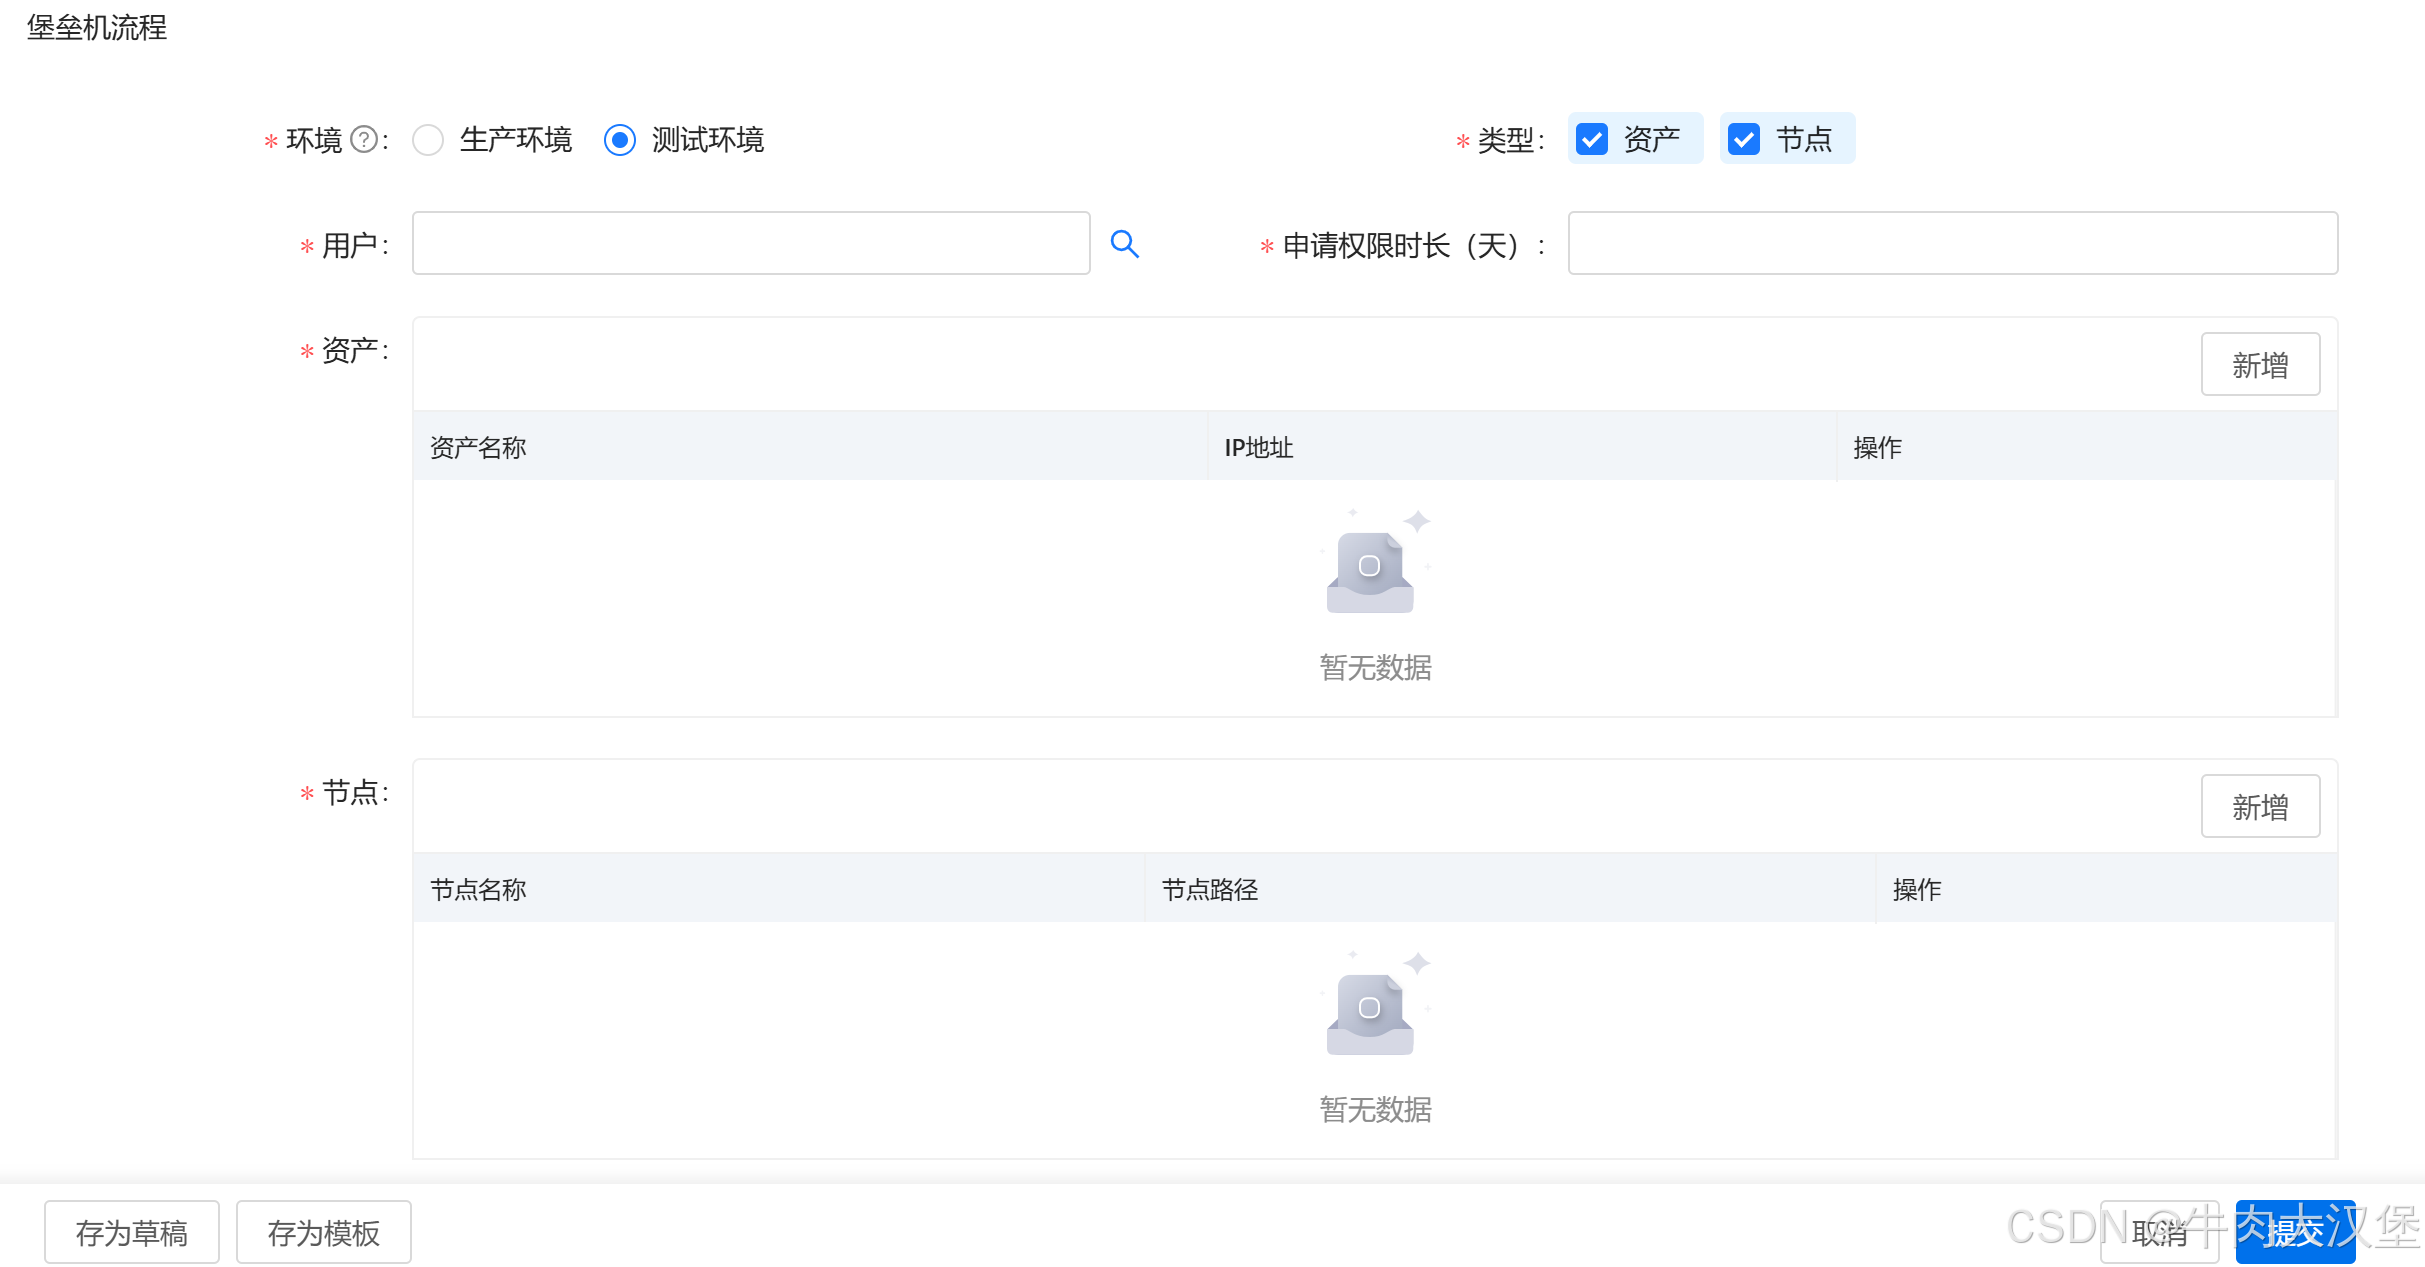The image size is (2425, 1267).
Task: Select the 生产环境 radio button
Action: (428, 140)
